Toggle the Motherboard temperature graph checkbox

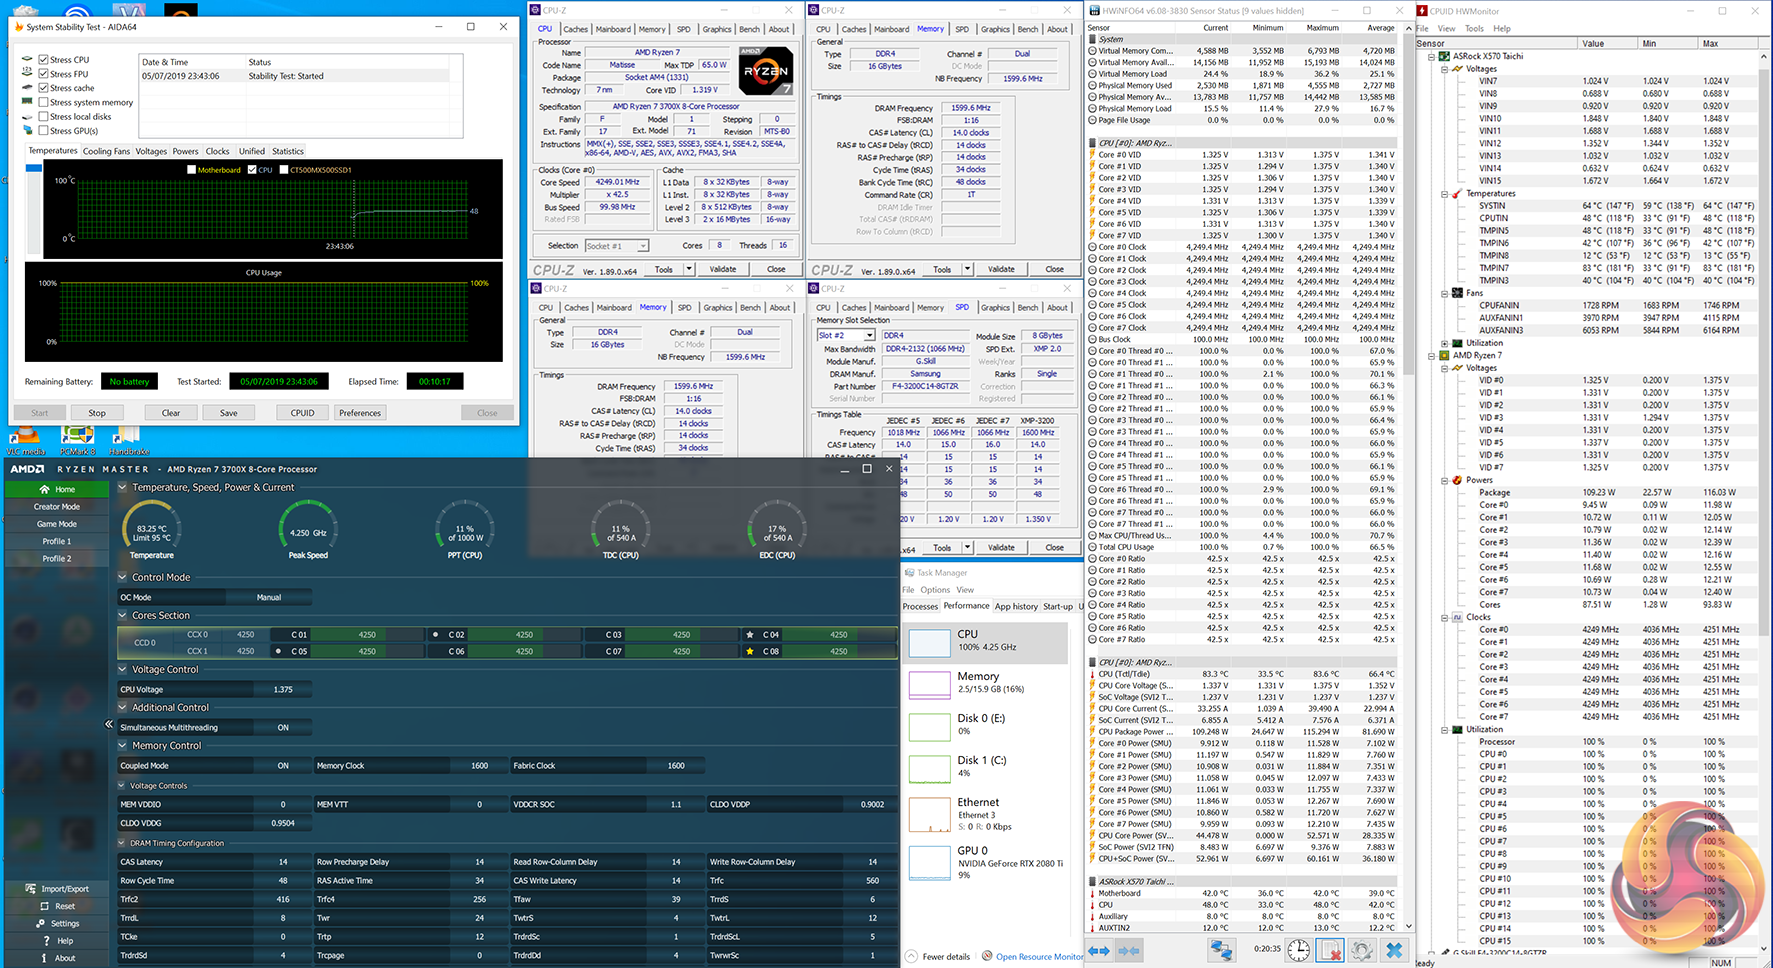192,170
